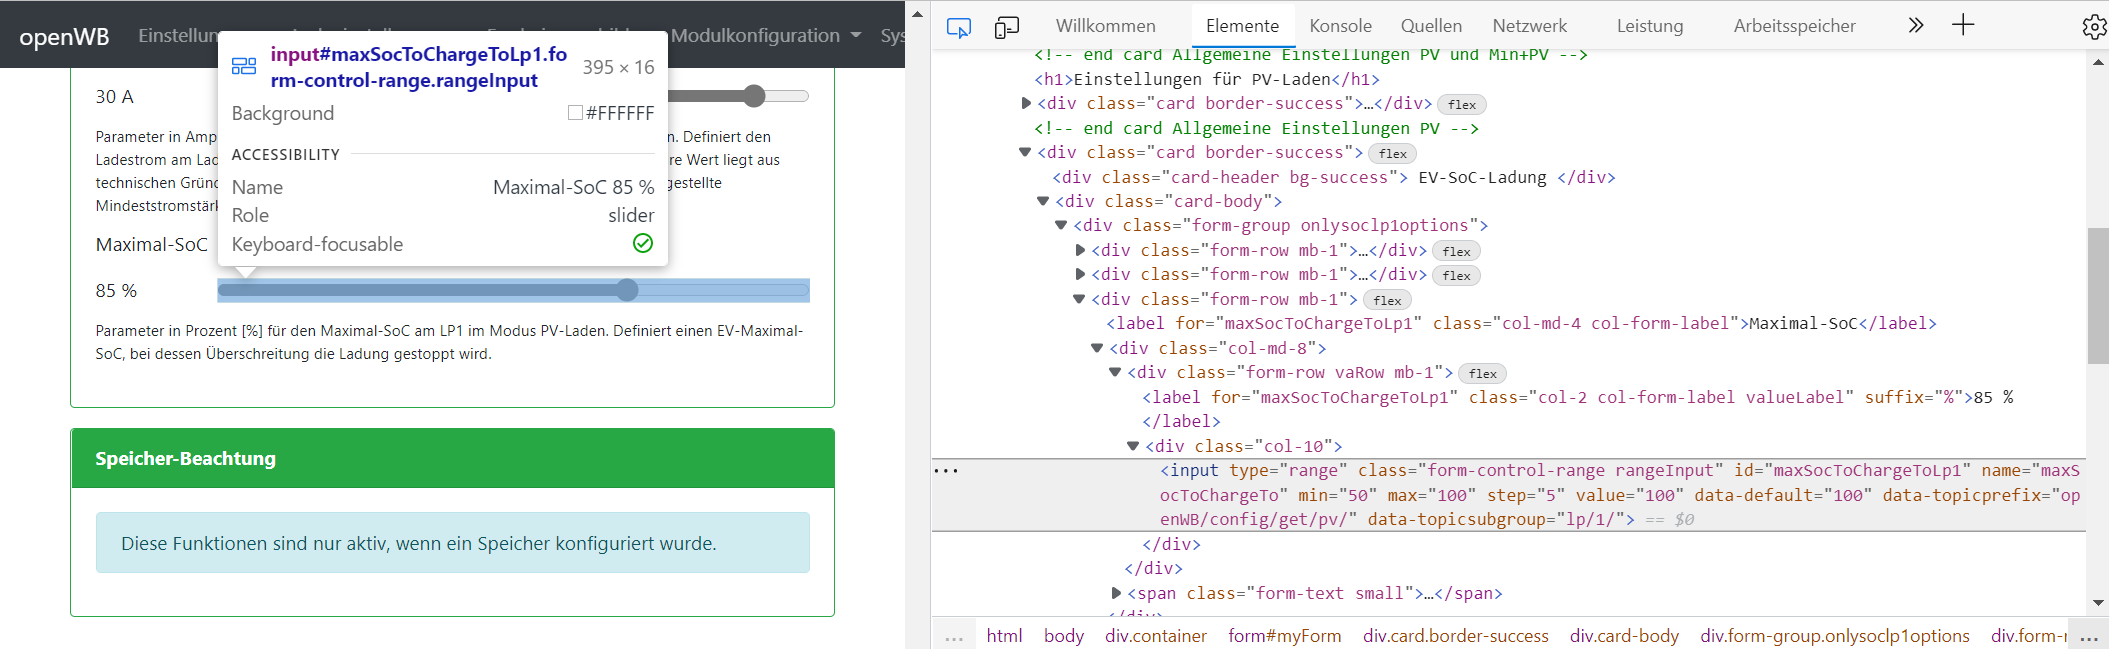Click the Elements panel vertical scrollbar thumb
This screenshot has width=2109, height=649.
coord(2097,295)
